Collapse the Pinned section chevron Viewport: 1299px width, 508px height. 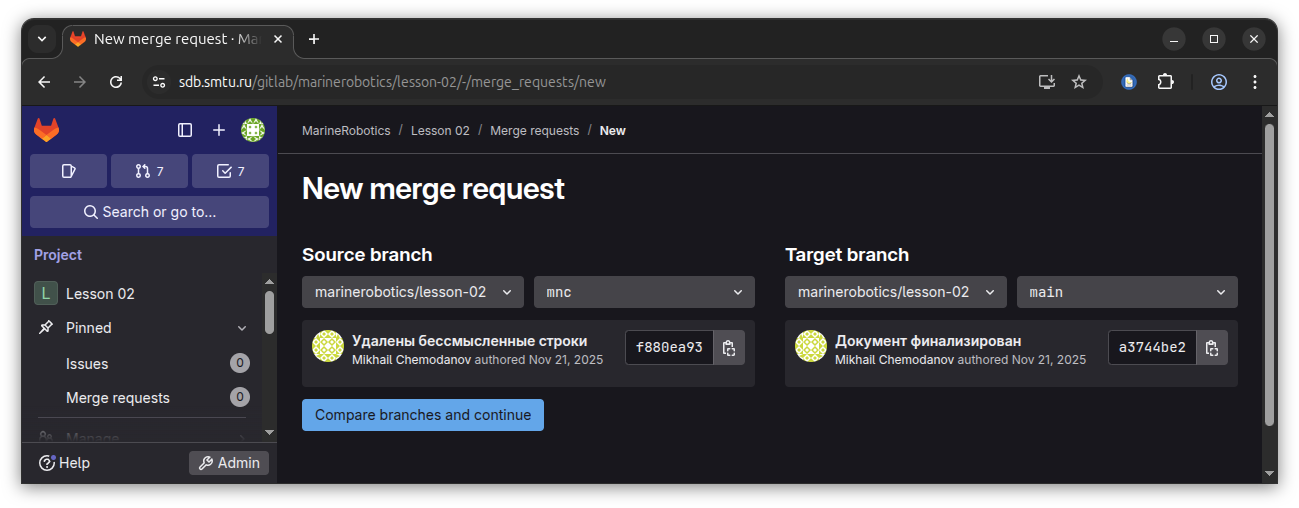pyautogui.click(x=242, y=328)
